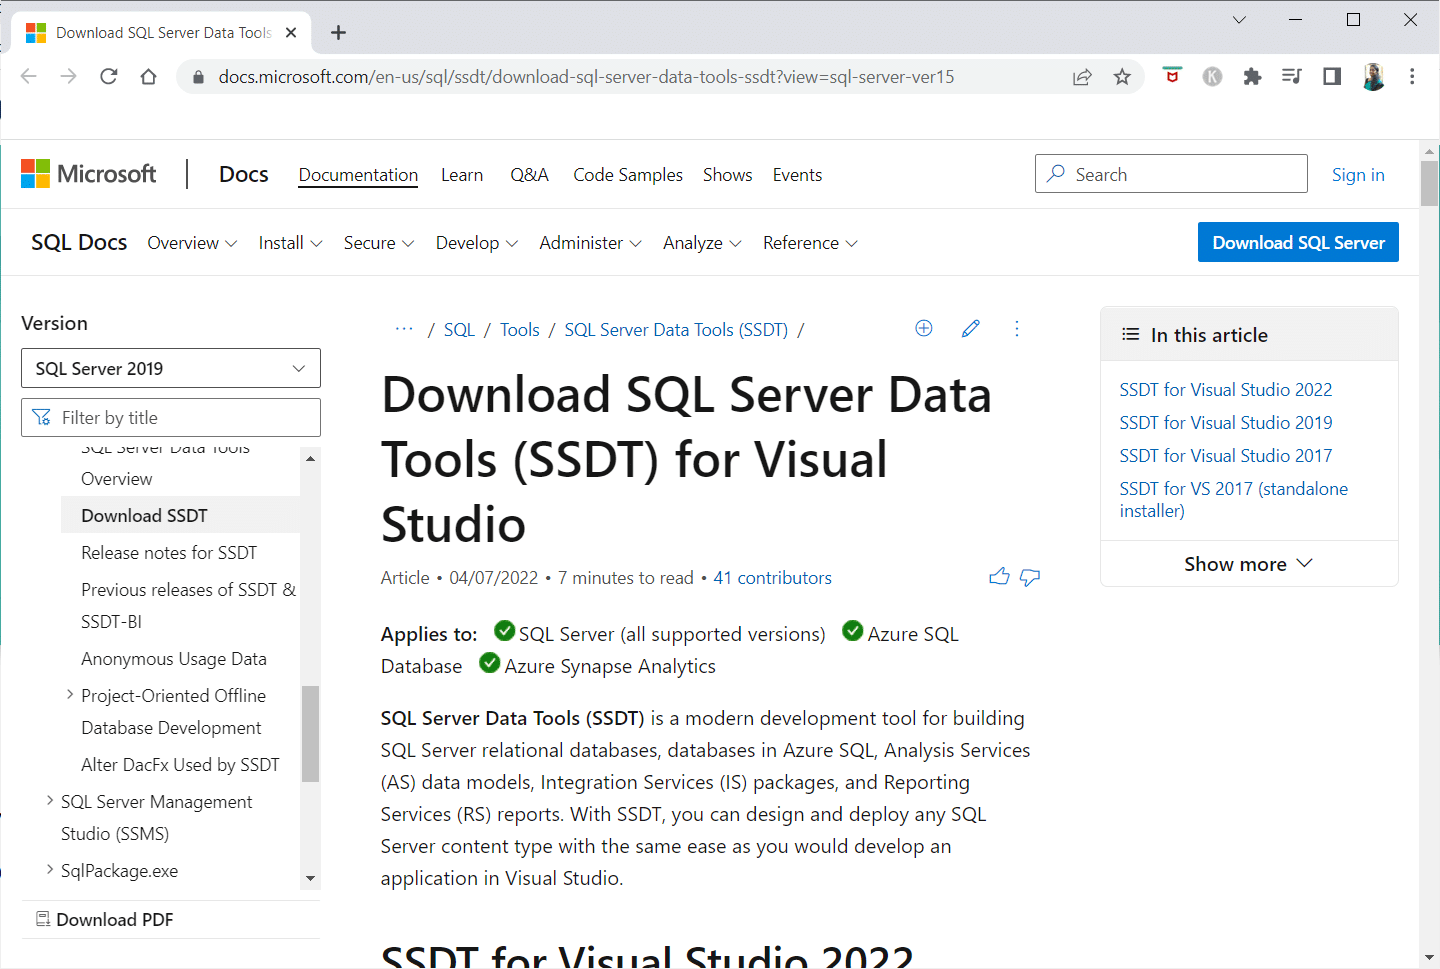The height and width of the screenshot is (969, 1440).
Task: Expand the SqlPackage.exe tree node
Action: coord(49,869)
